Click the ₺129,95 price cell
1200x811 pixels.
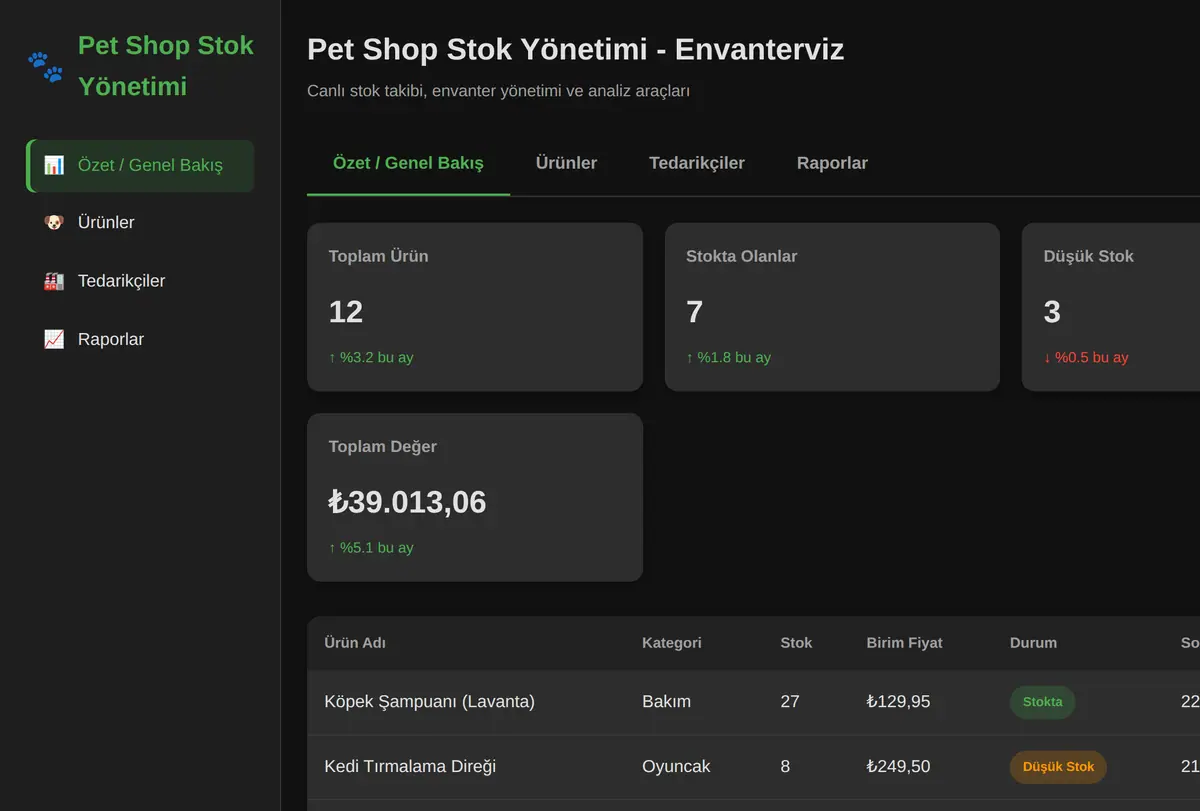(x=898, y=702)
